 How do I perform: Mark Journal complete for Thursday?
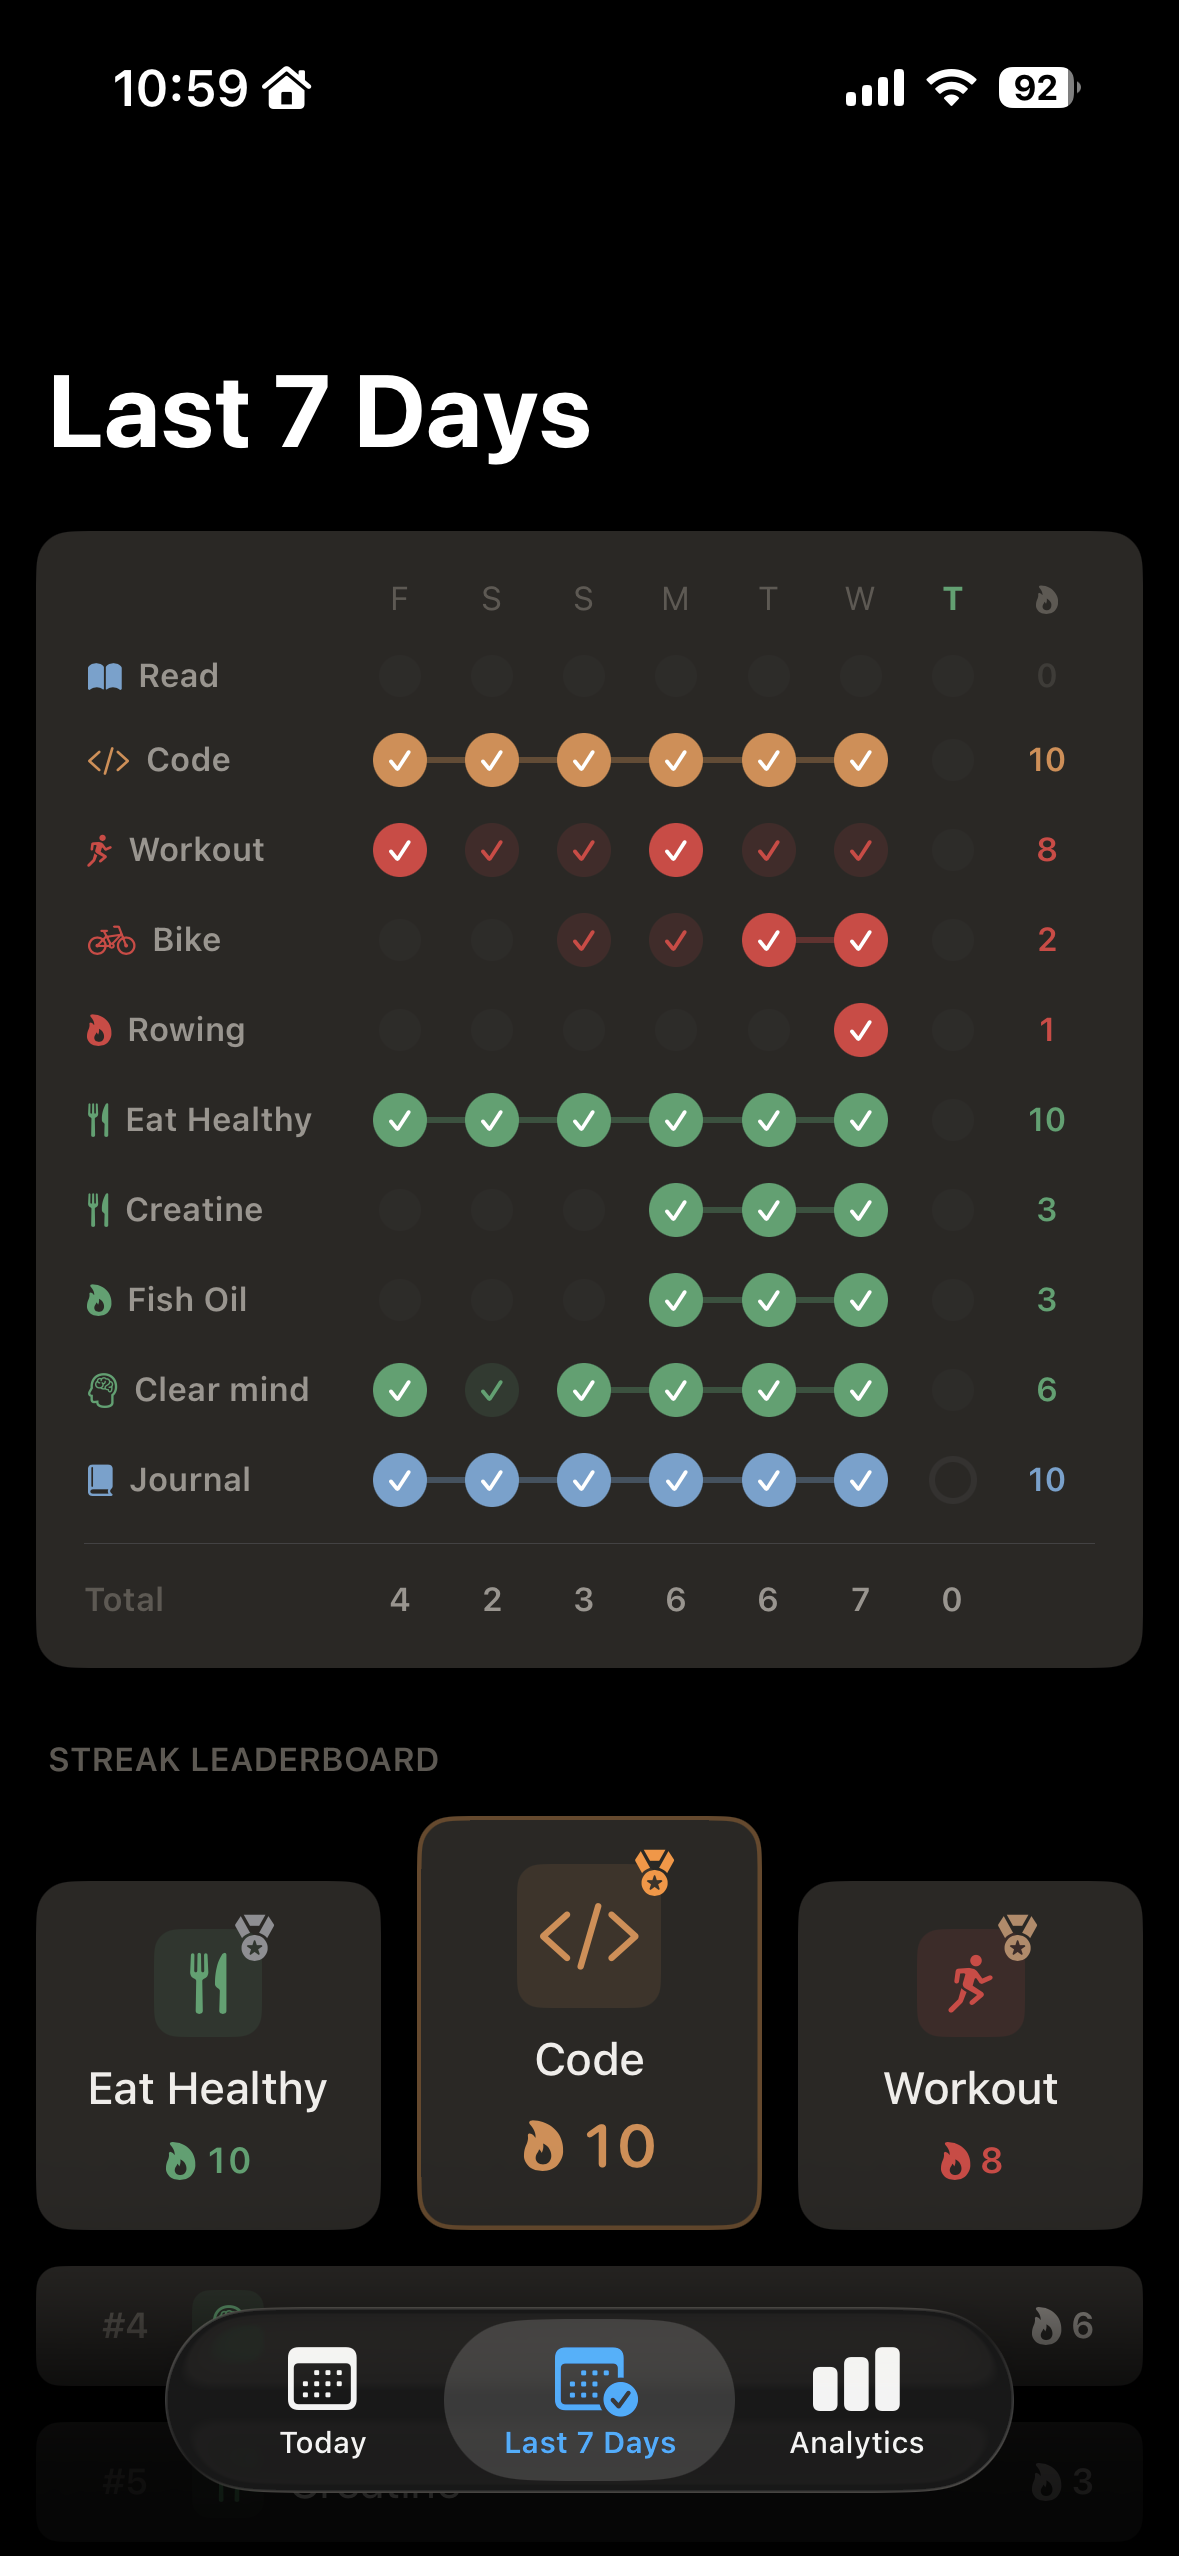(952, 1480)
